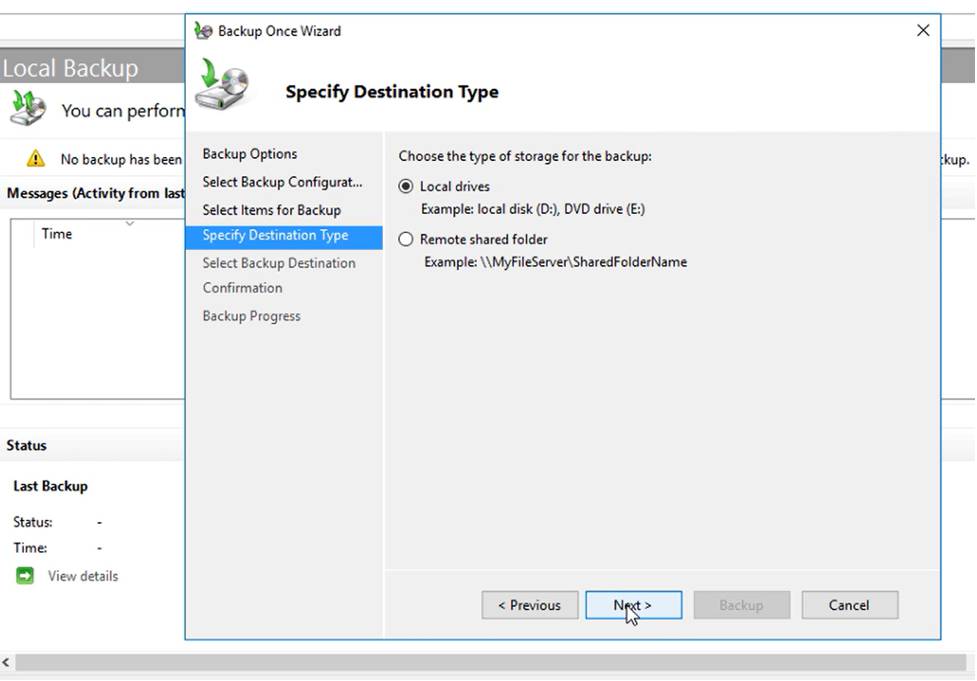Click the disk backup icon in wizard header
977x681 pixels.
222,85
